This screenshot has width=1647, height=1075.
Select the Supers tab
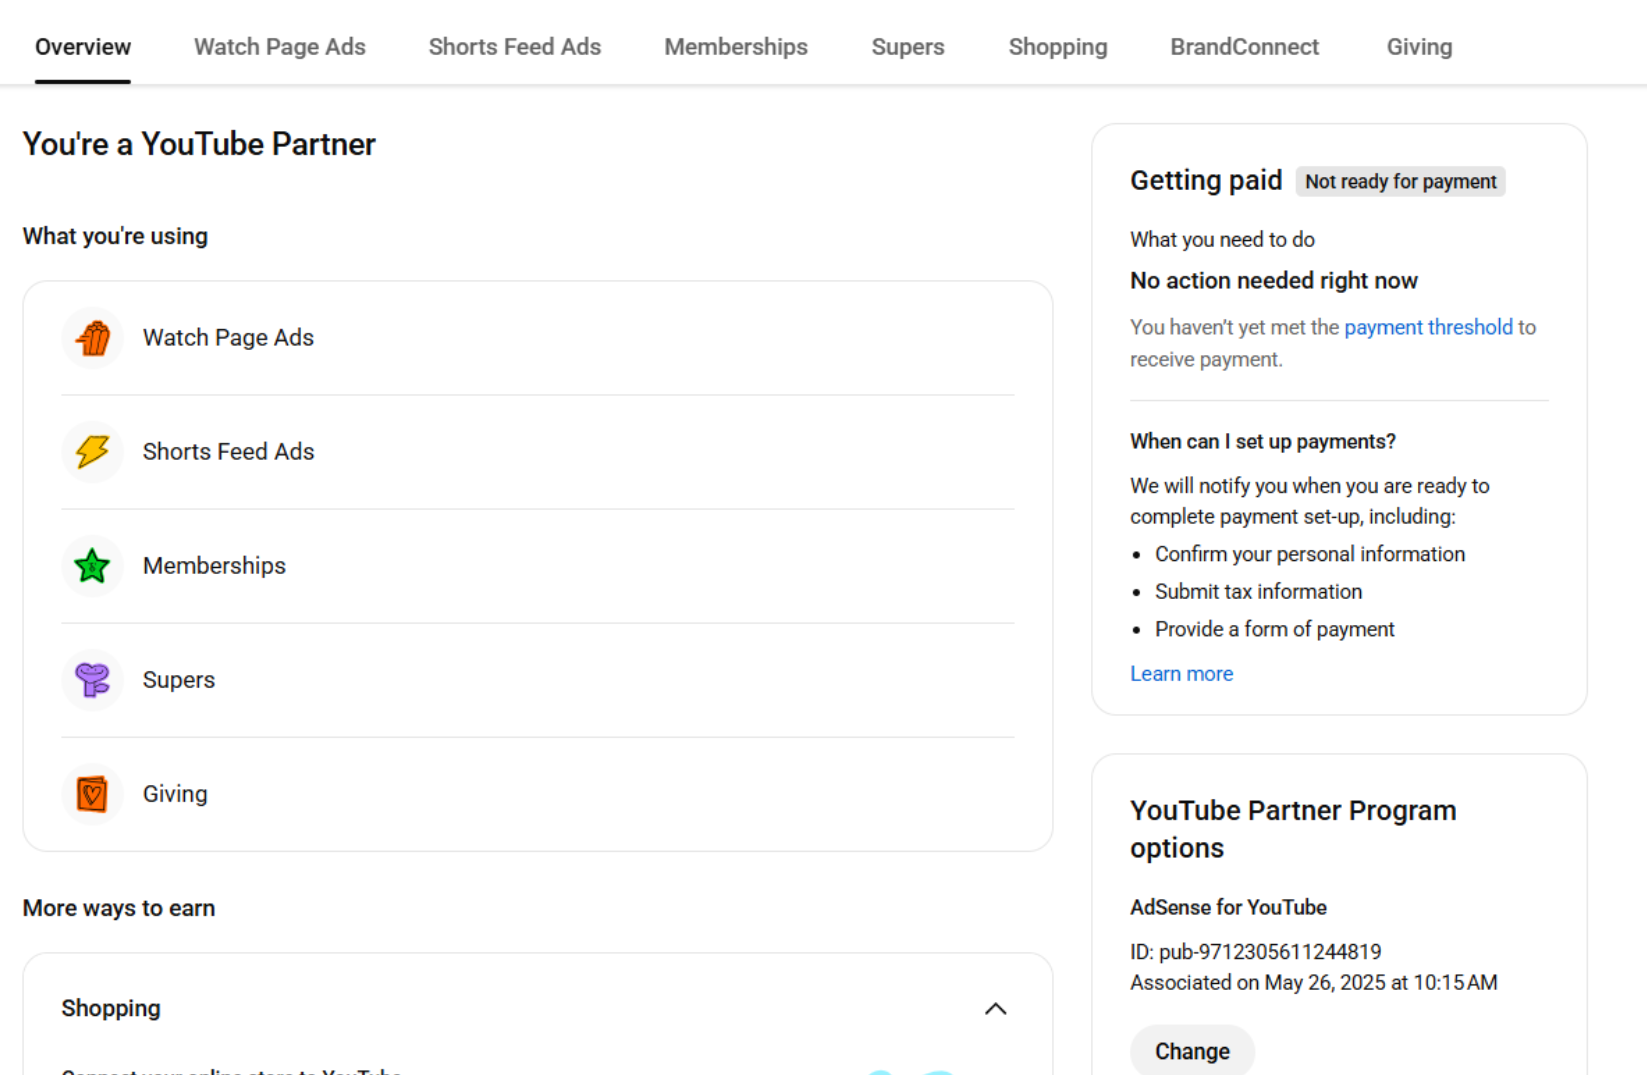coord(907,47)
